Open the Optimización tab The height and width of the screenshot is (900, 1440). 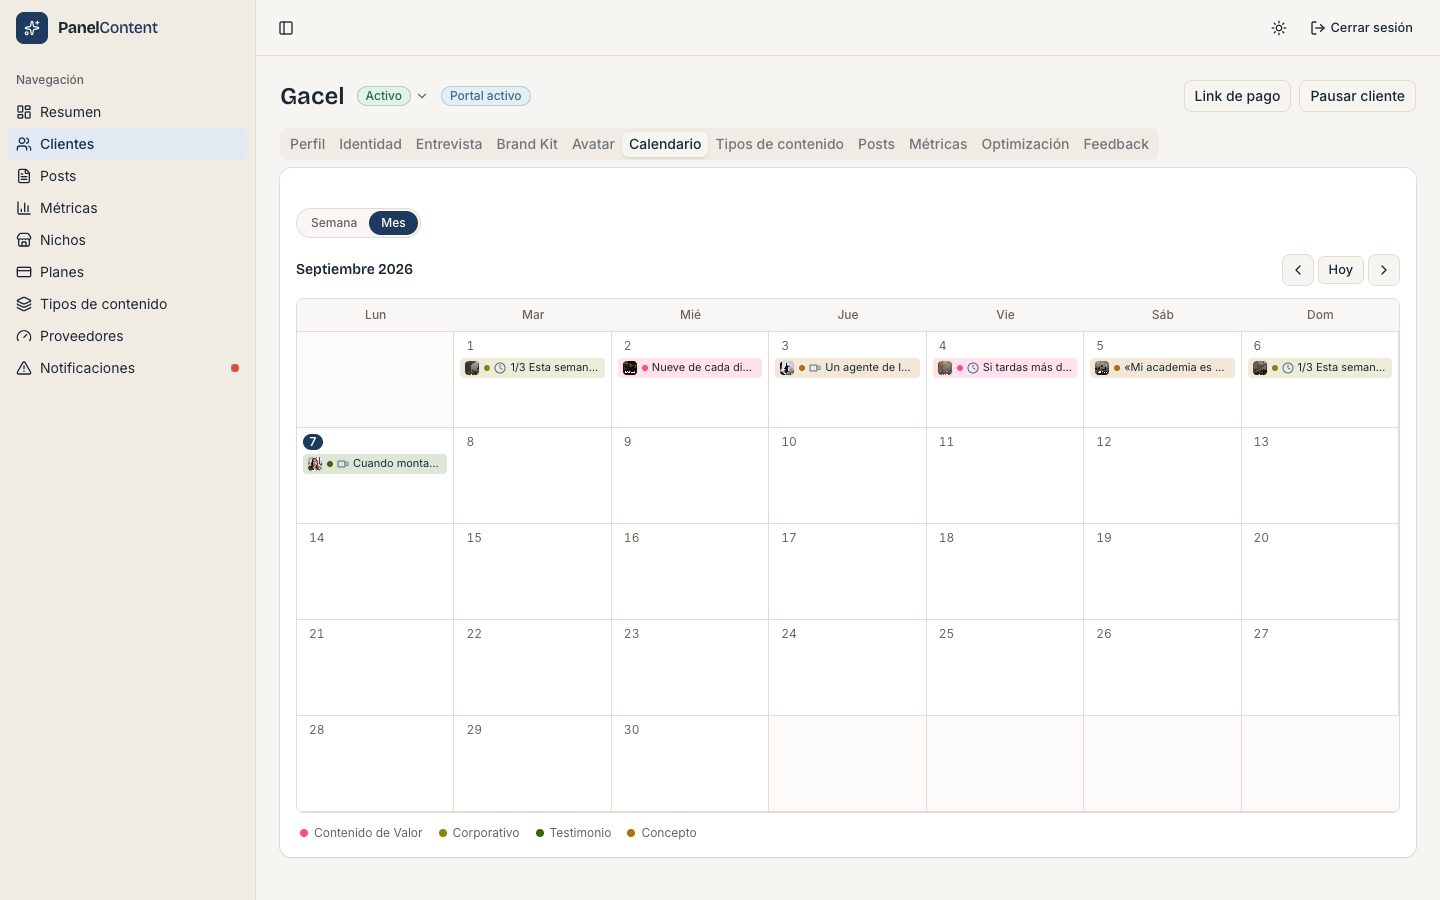(1025, 144)
